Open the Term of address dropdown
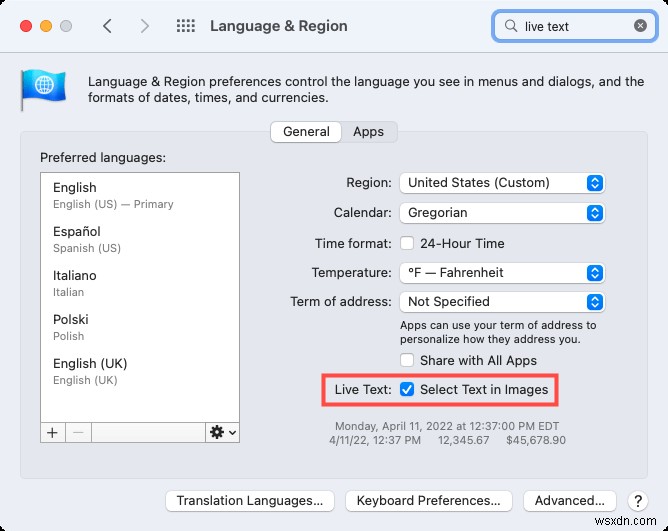Image resolution: width=668 pixels, height=531 pixels. click(502, 302)
